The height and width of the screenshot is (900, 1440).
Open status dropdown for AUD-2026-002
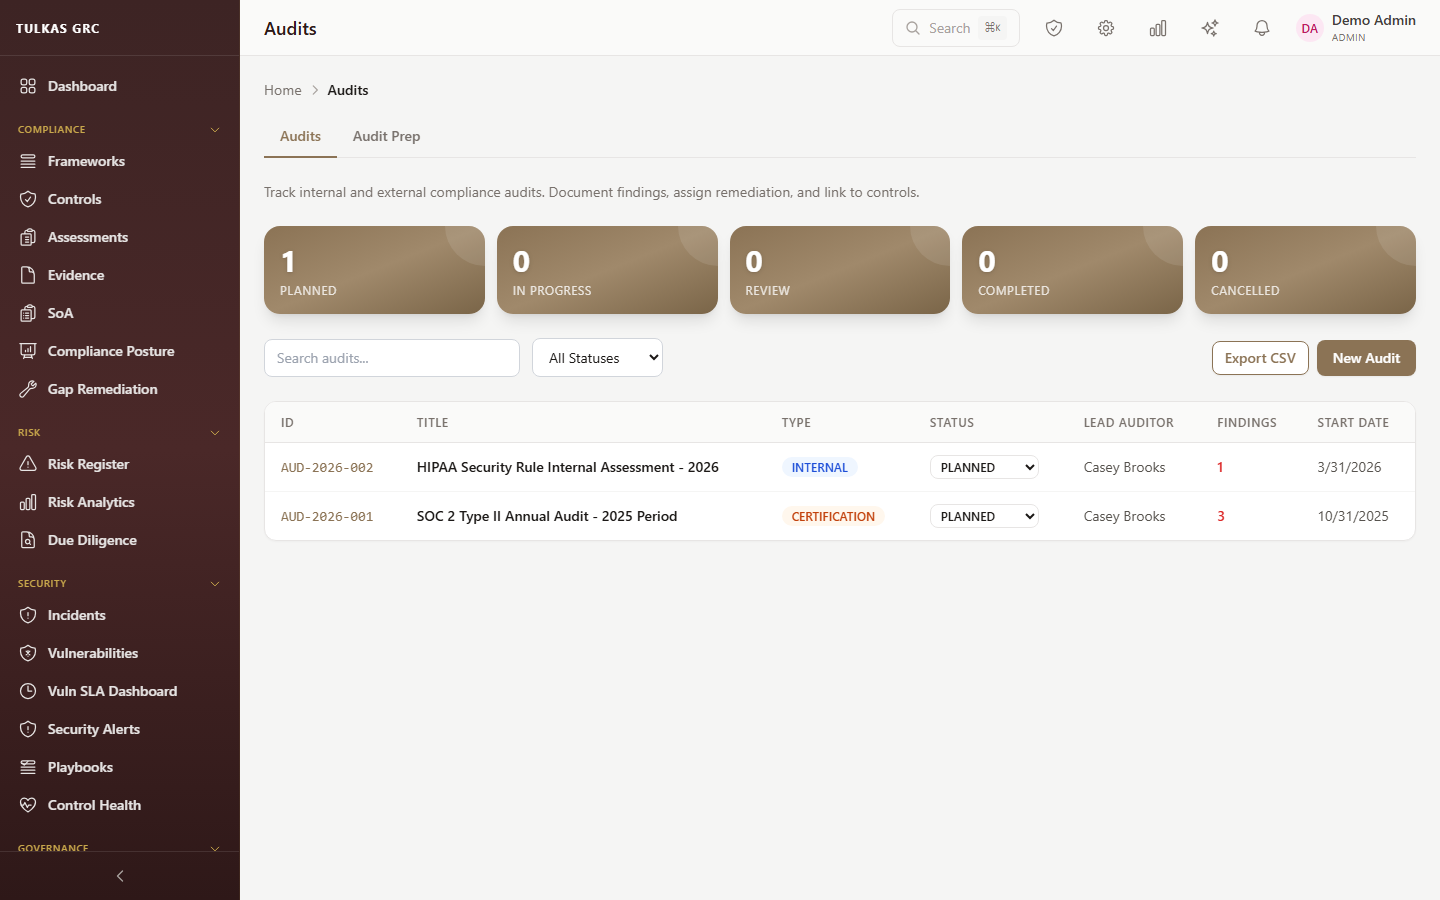(x=984, y=467)
